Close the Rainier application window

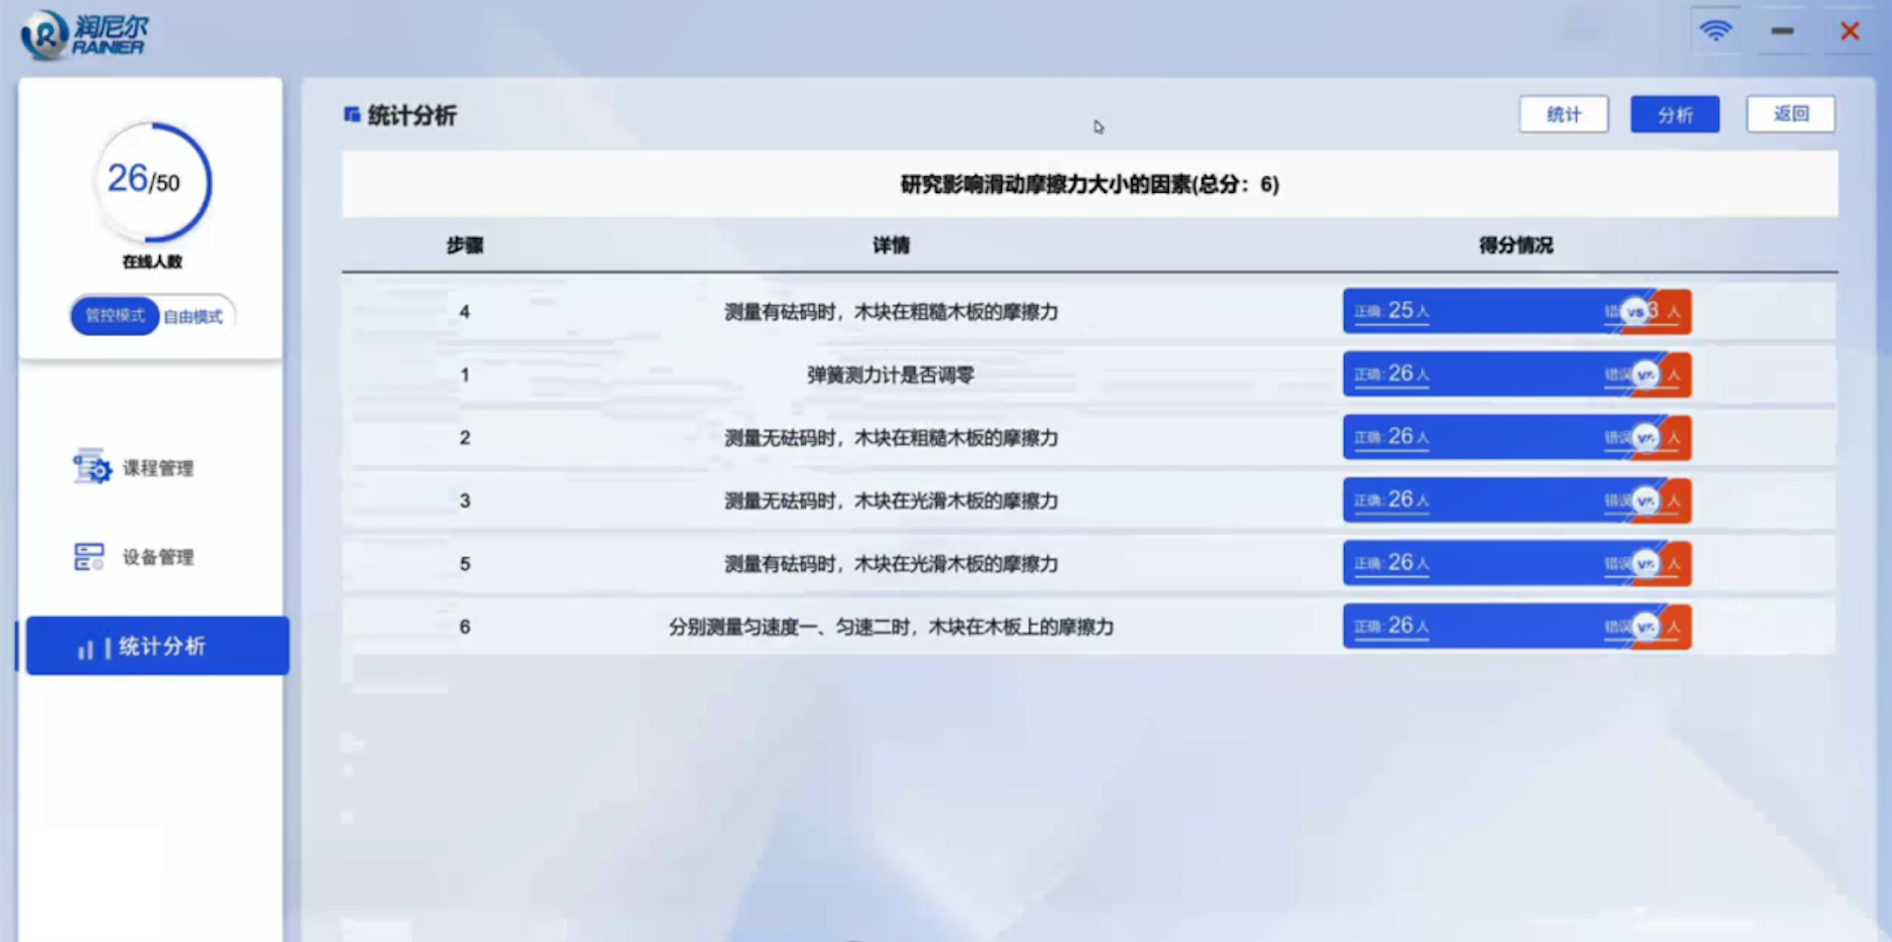pos(1849,31)
